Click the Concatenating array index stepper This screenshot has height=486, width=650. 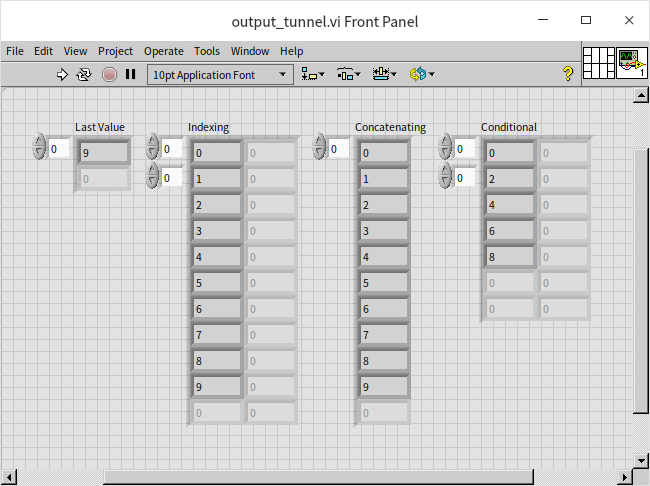(320, 149)
